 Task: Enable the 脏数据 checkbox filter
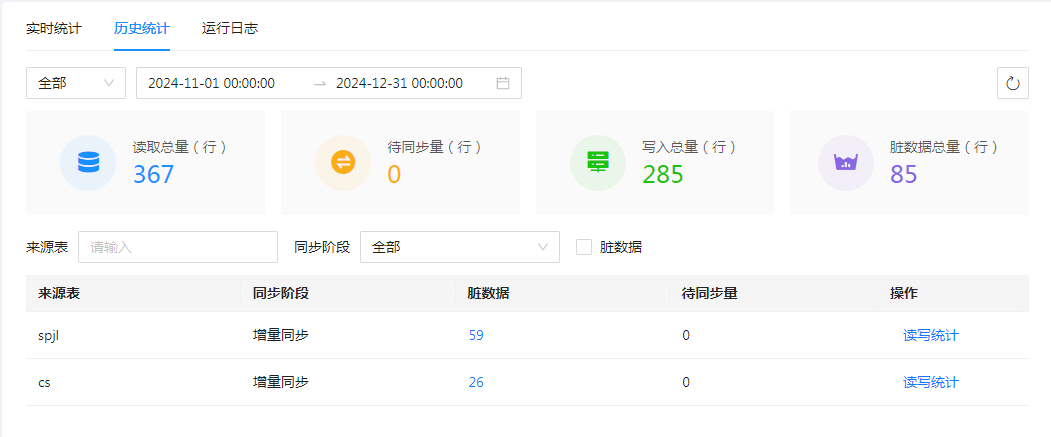click(584, 247)
